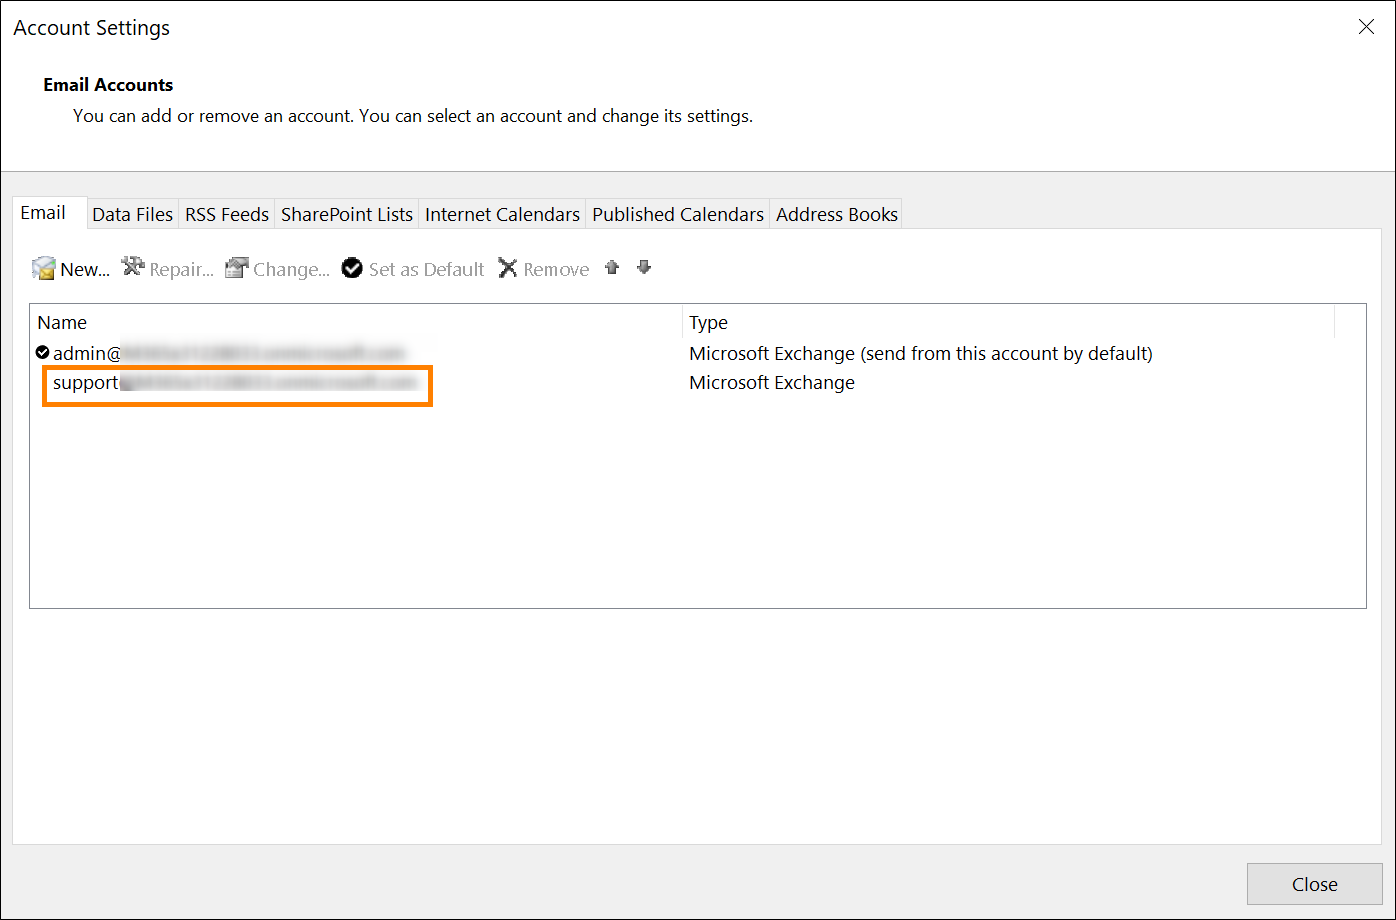Click the Remove X icon
This screenshot has height=920, width=1396.
pos(508,268)
